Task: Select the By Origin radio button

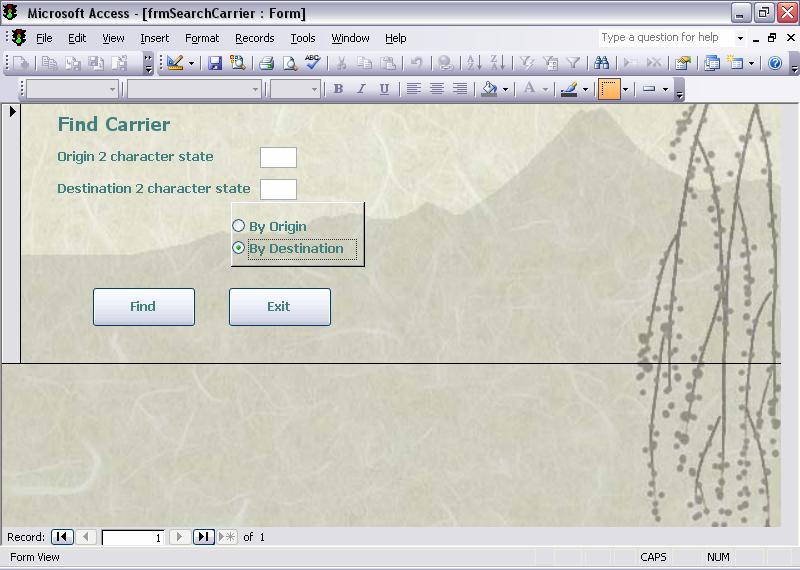Action: (x=239, y=226)
